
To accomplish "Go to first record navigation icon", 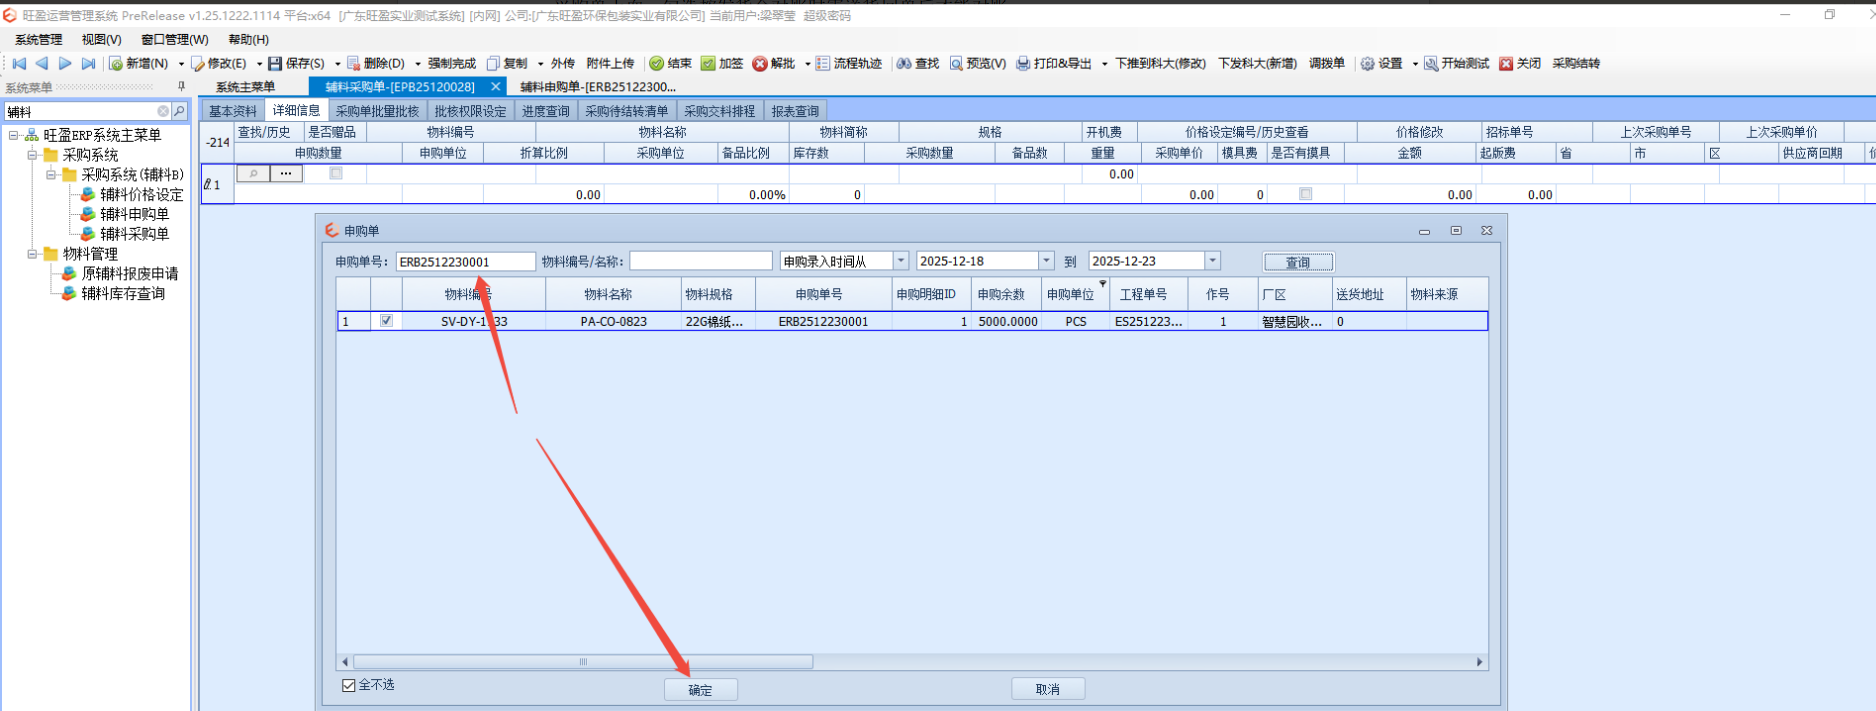I will [x=19, y=63].
